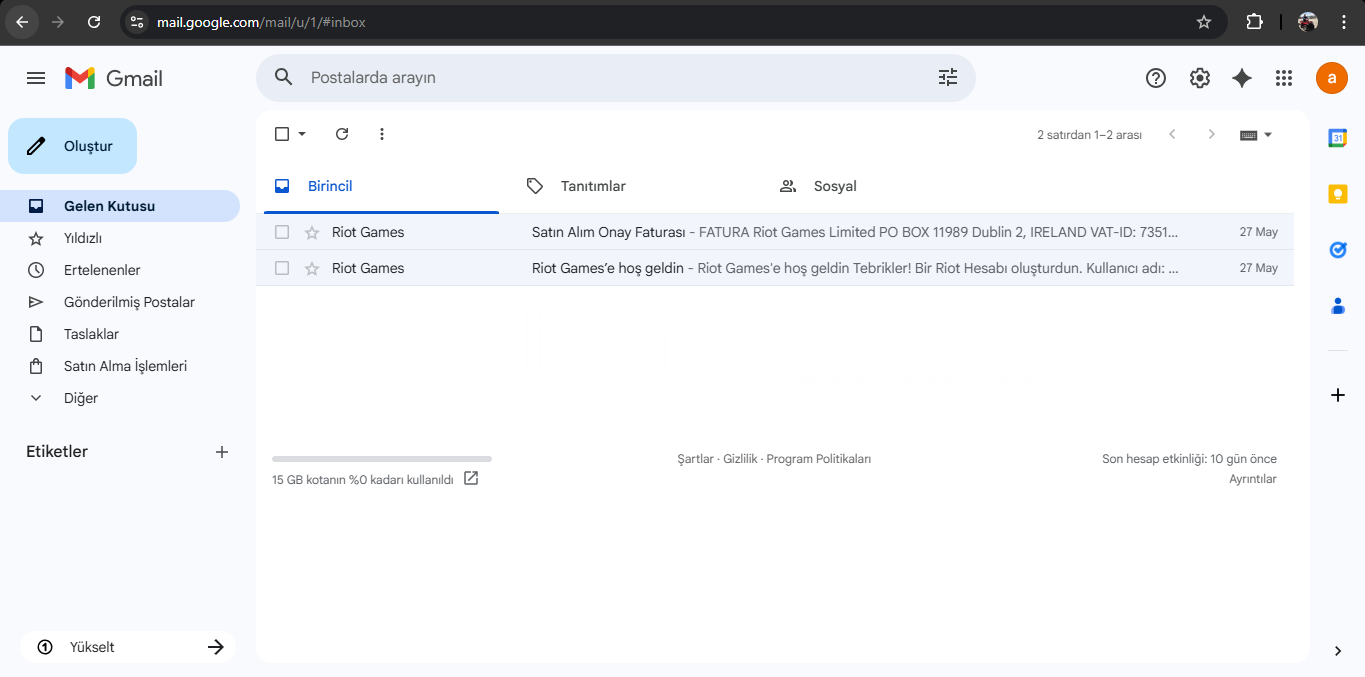Click the Postalarda arayın search field
The image size is (1365, 677).
[x=600, y=78]
